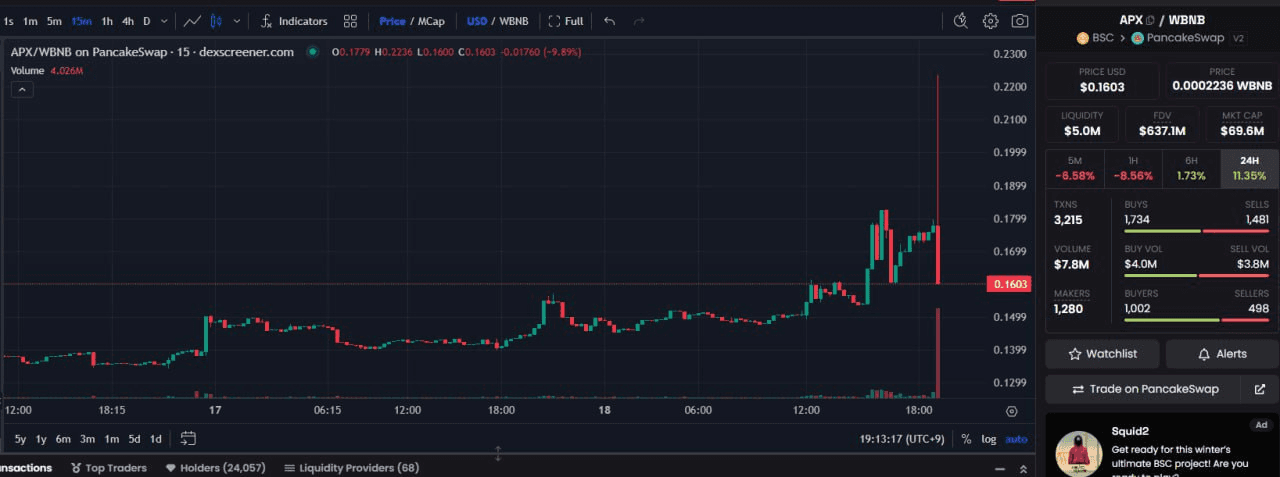Click the FDV $637.1M box

pyautogui.click(x=1161, y=124)
